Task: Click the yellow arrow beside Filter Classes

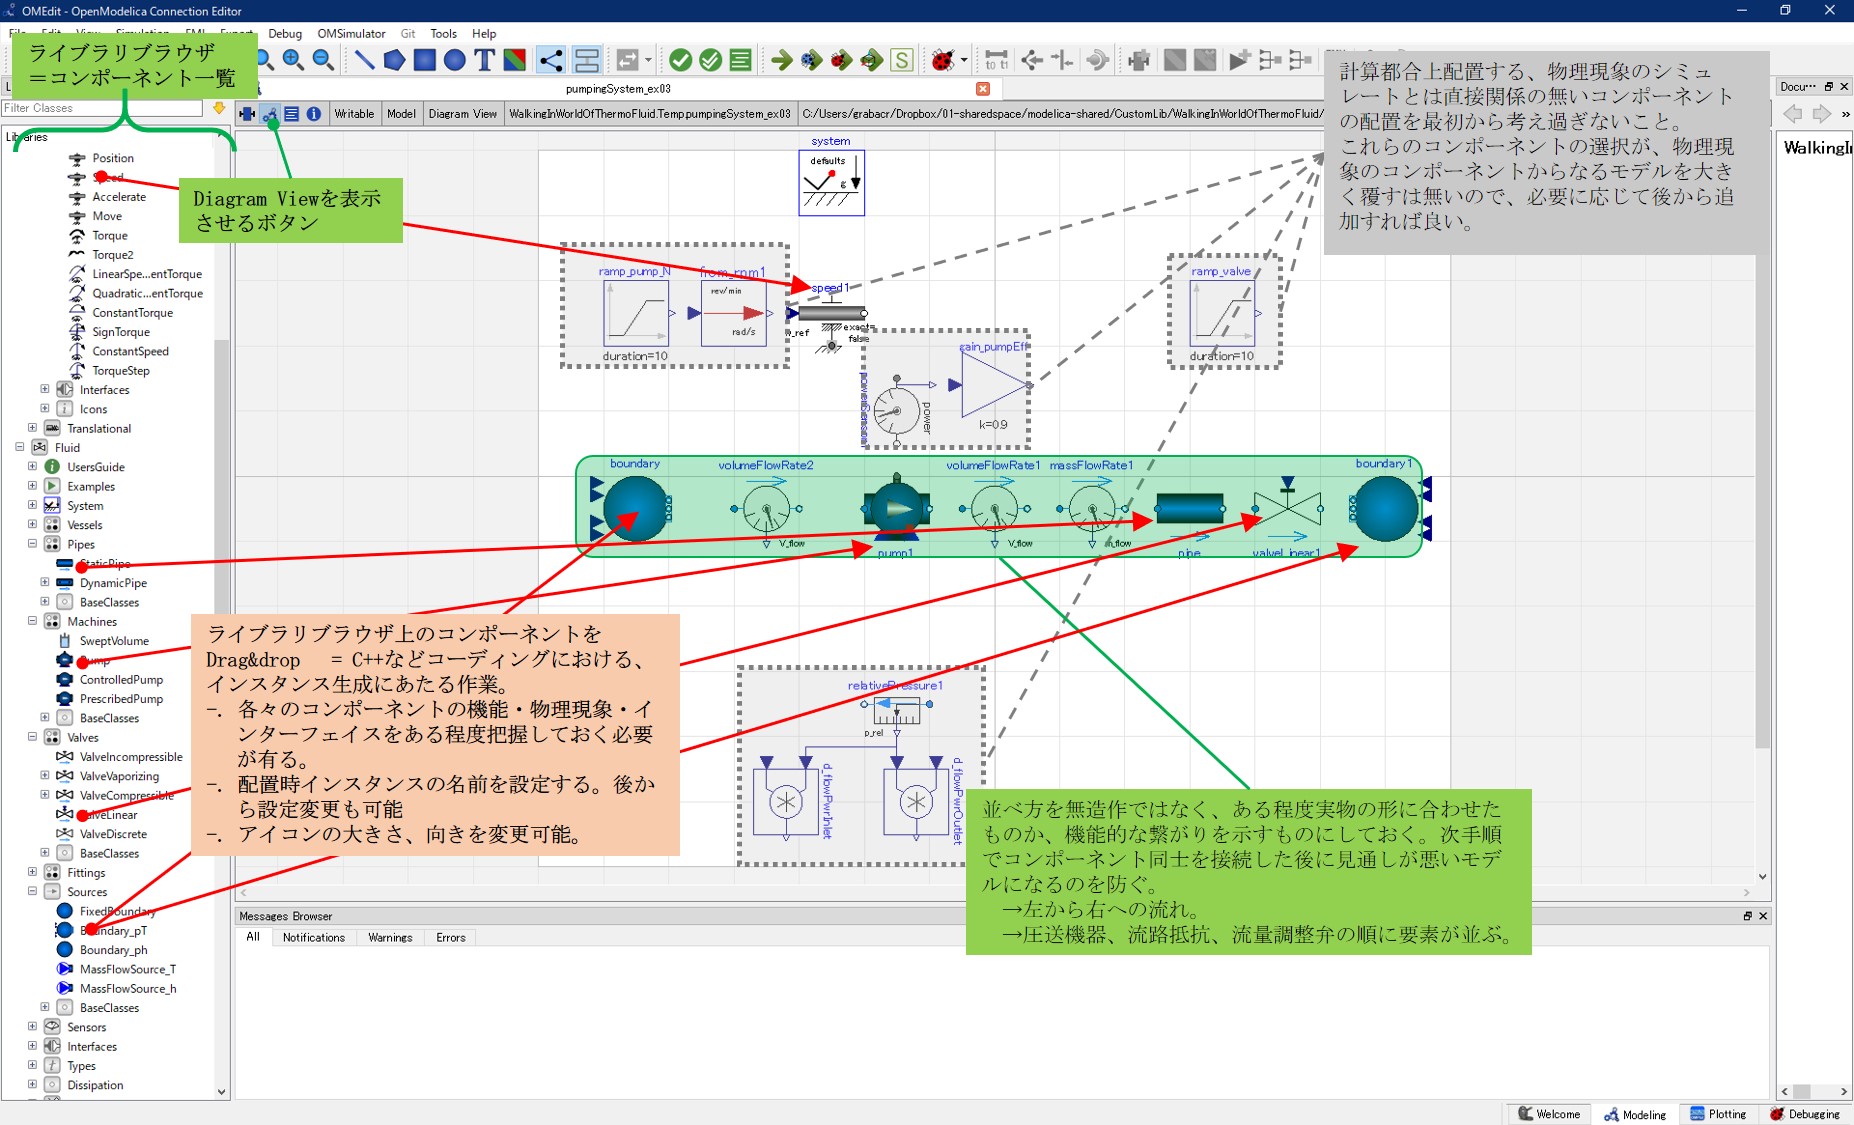Action: [219, 107]
